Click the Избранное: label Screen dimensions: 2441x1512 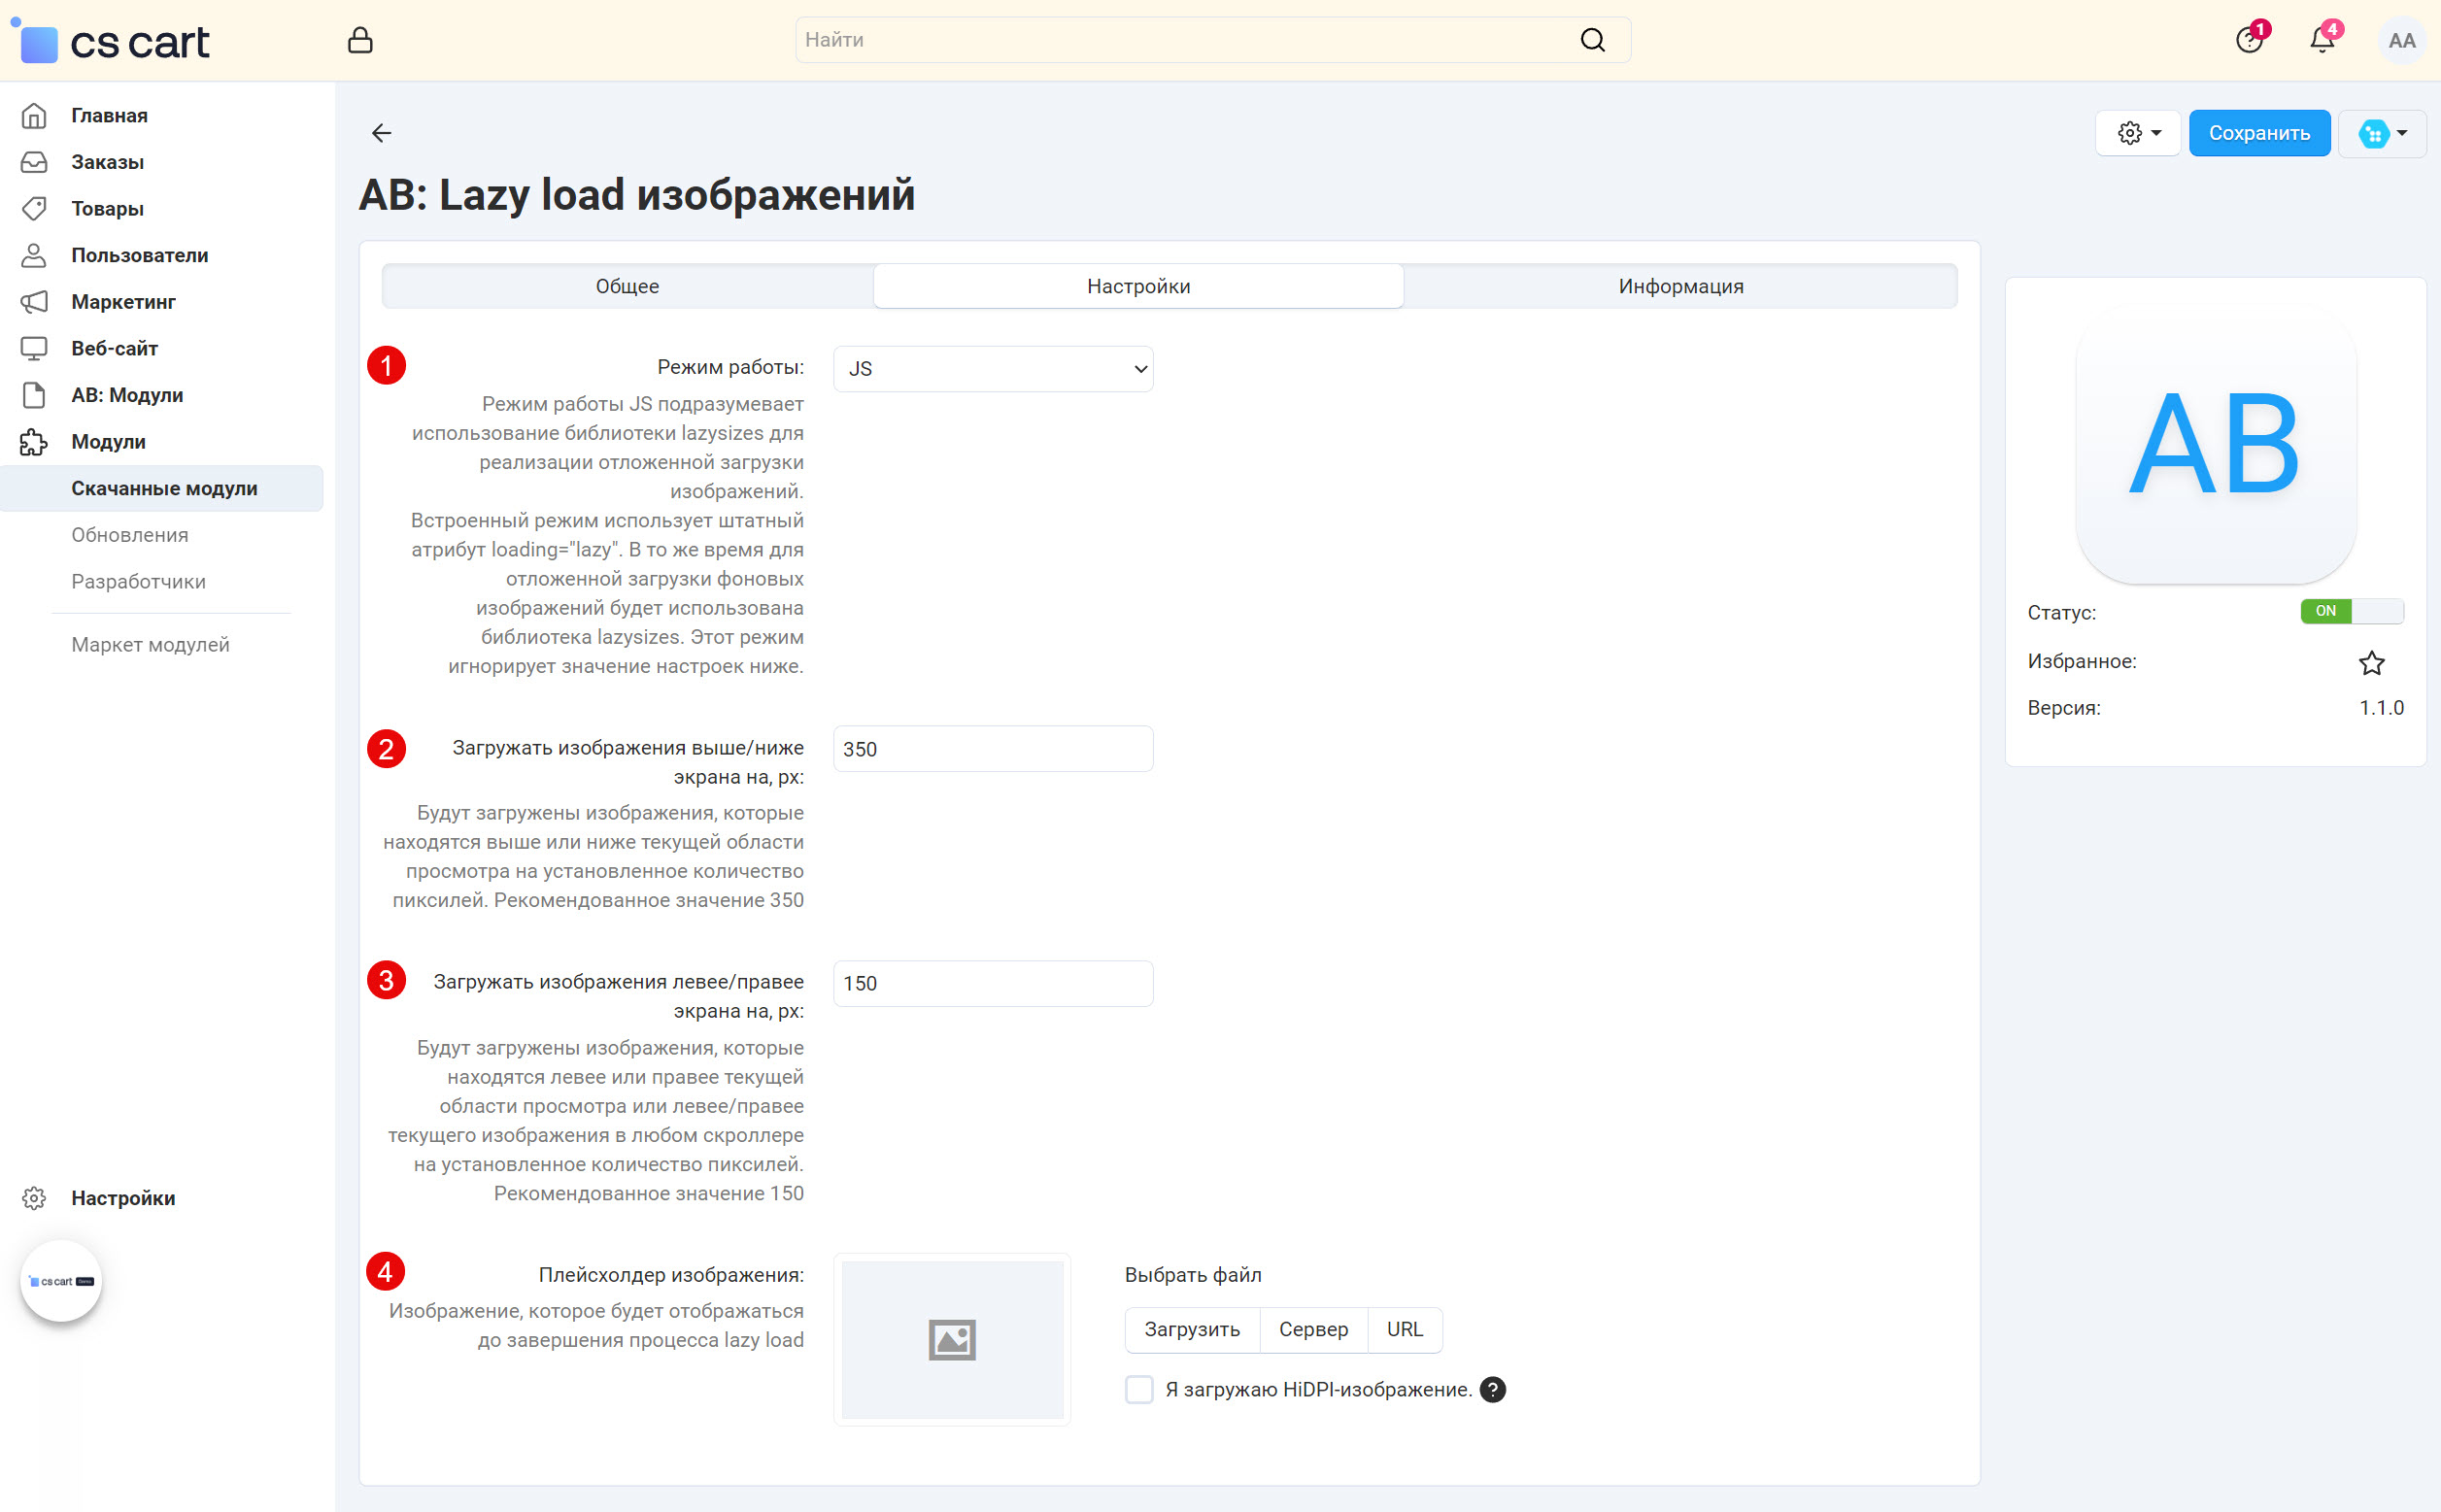pos(2081,661)
